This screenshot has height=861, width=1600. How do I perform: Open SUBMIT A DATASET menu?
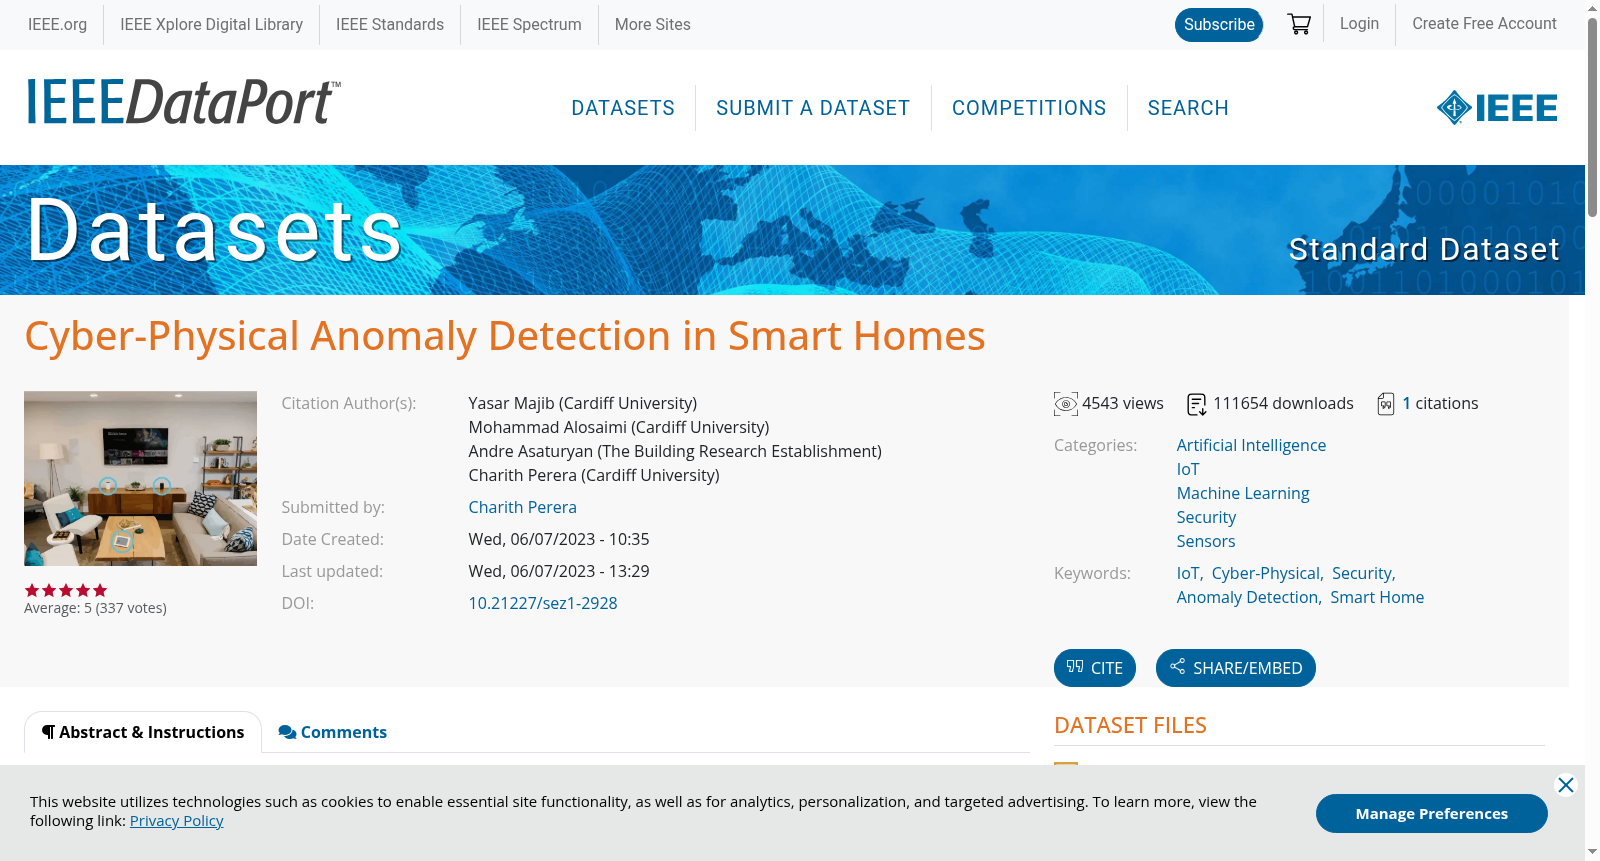coord(813,108)
